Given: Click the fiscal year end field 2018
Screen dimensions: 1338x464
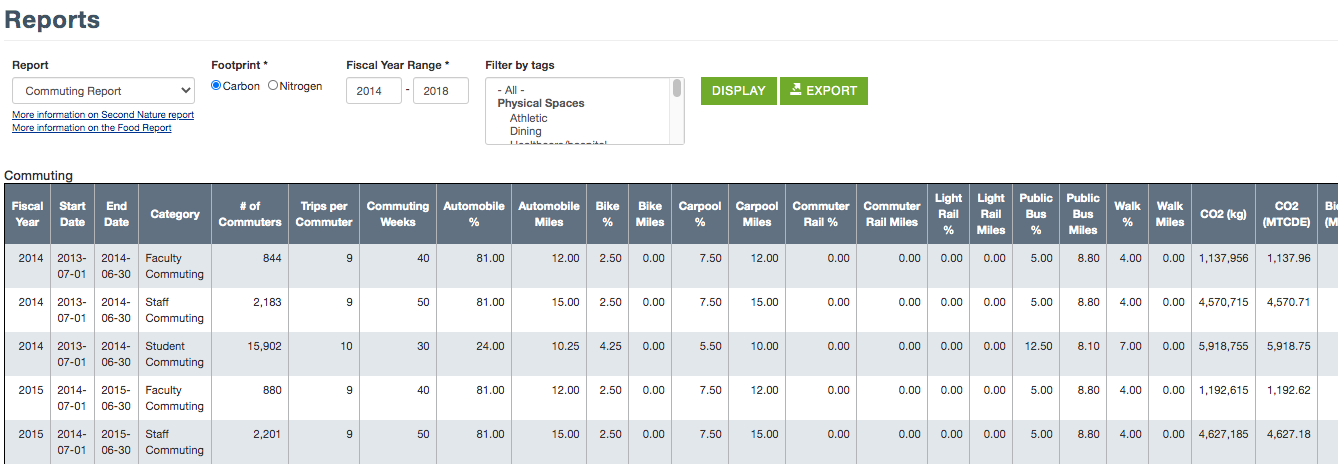Looking at the screenshot, I should (x=440, y=91).
